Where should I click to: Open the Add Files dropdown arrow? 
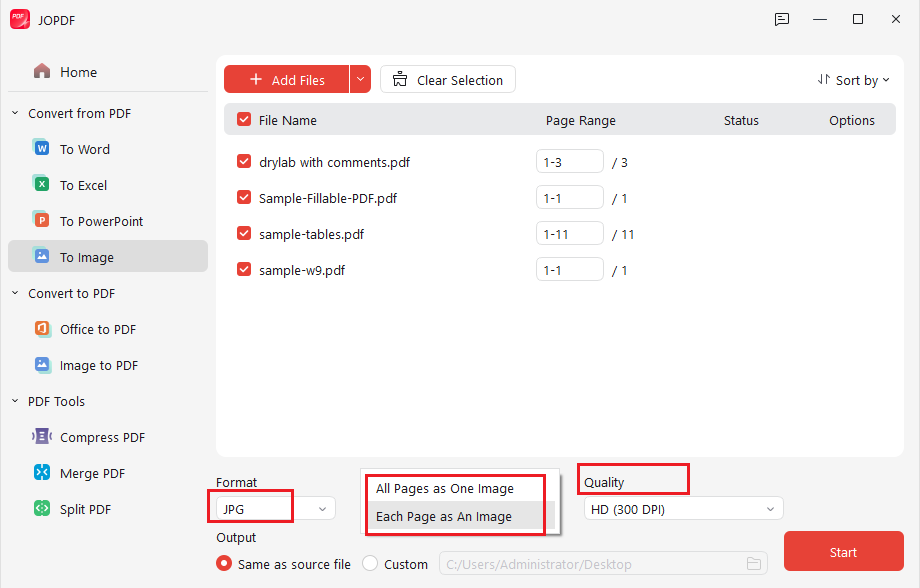(360, 79)
